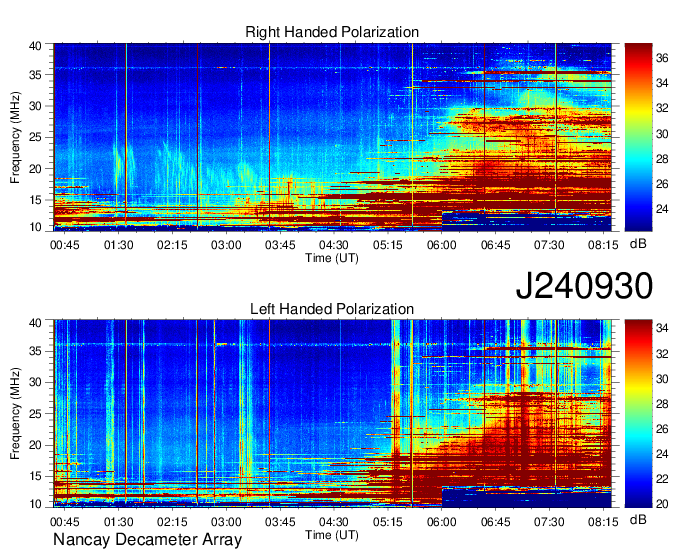Click the 26 value on upper color scale
This screenshot has height=552, width=680.
tap(662, 184)
